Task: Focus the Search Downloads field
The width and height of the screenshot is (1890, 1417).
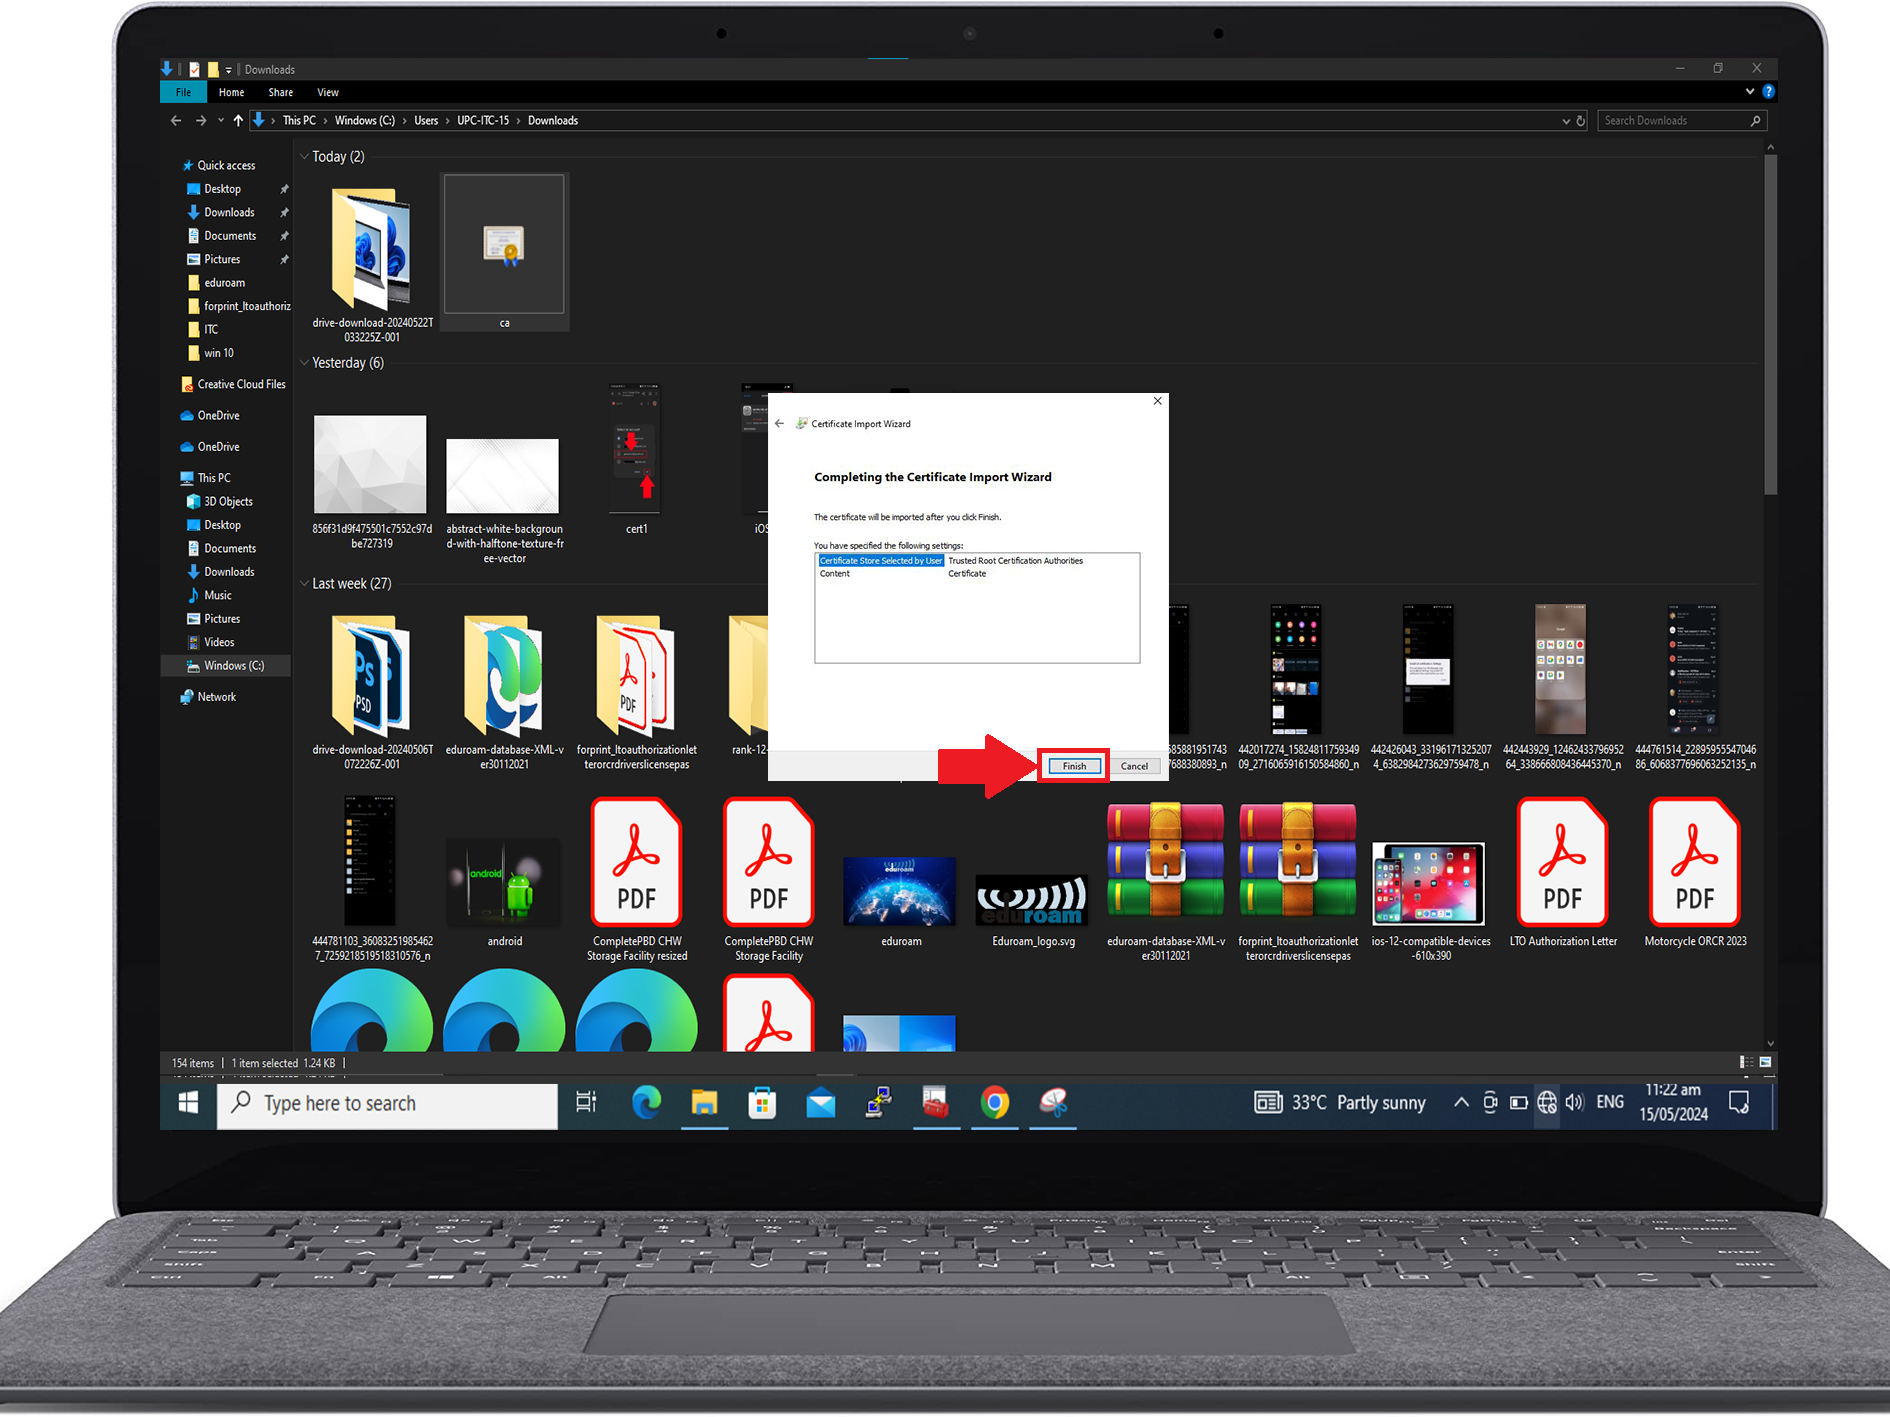Action: (1682, 121)
